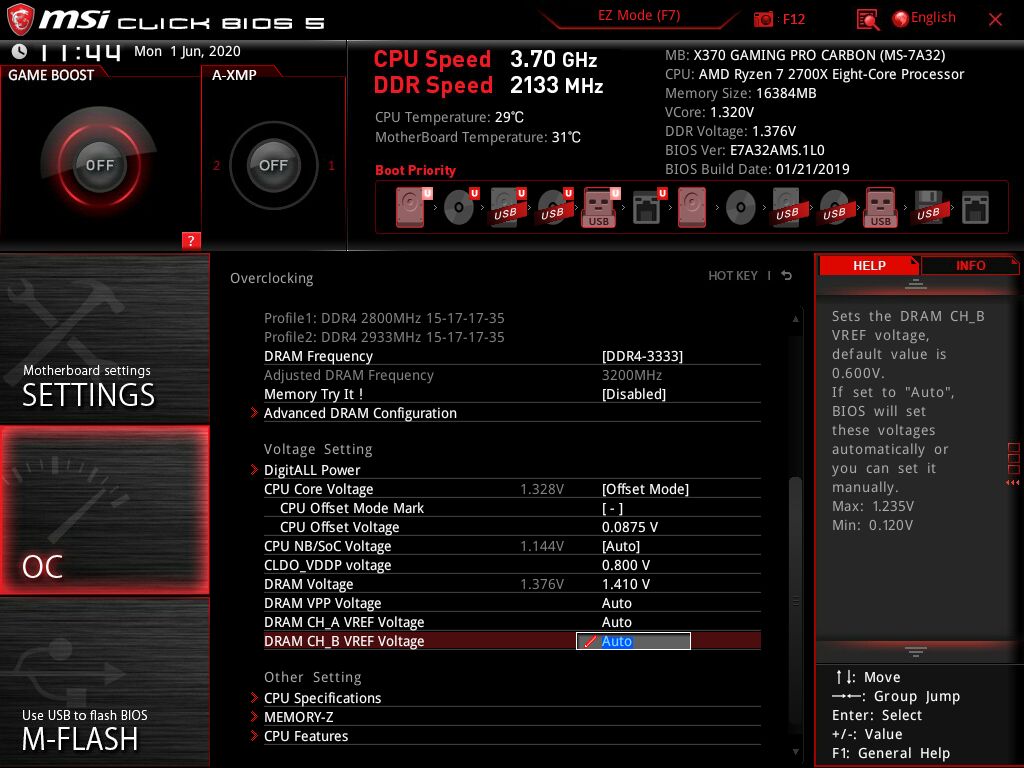Select the legacy hard disk boot icon
The image size is (1024, 768).
[692, 207]
